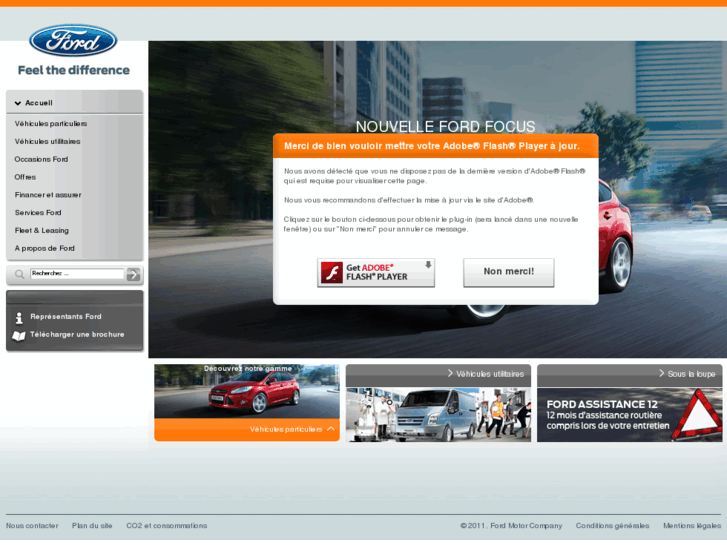Open Conditions générales footer link
Viewport: 727px width, 545px height.
[x=612, y=526]
